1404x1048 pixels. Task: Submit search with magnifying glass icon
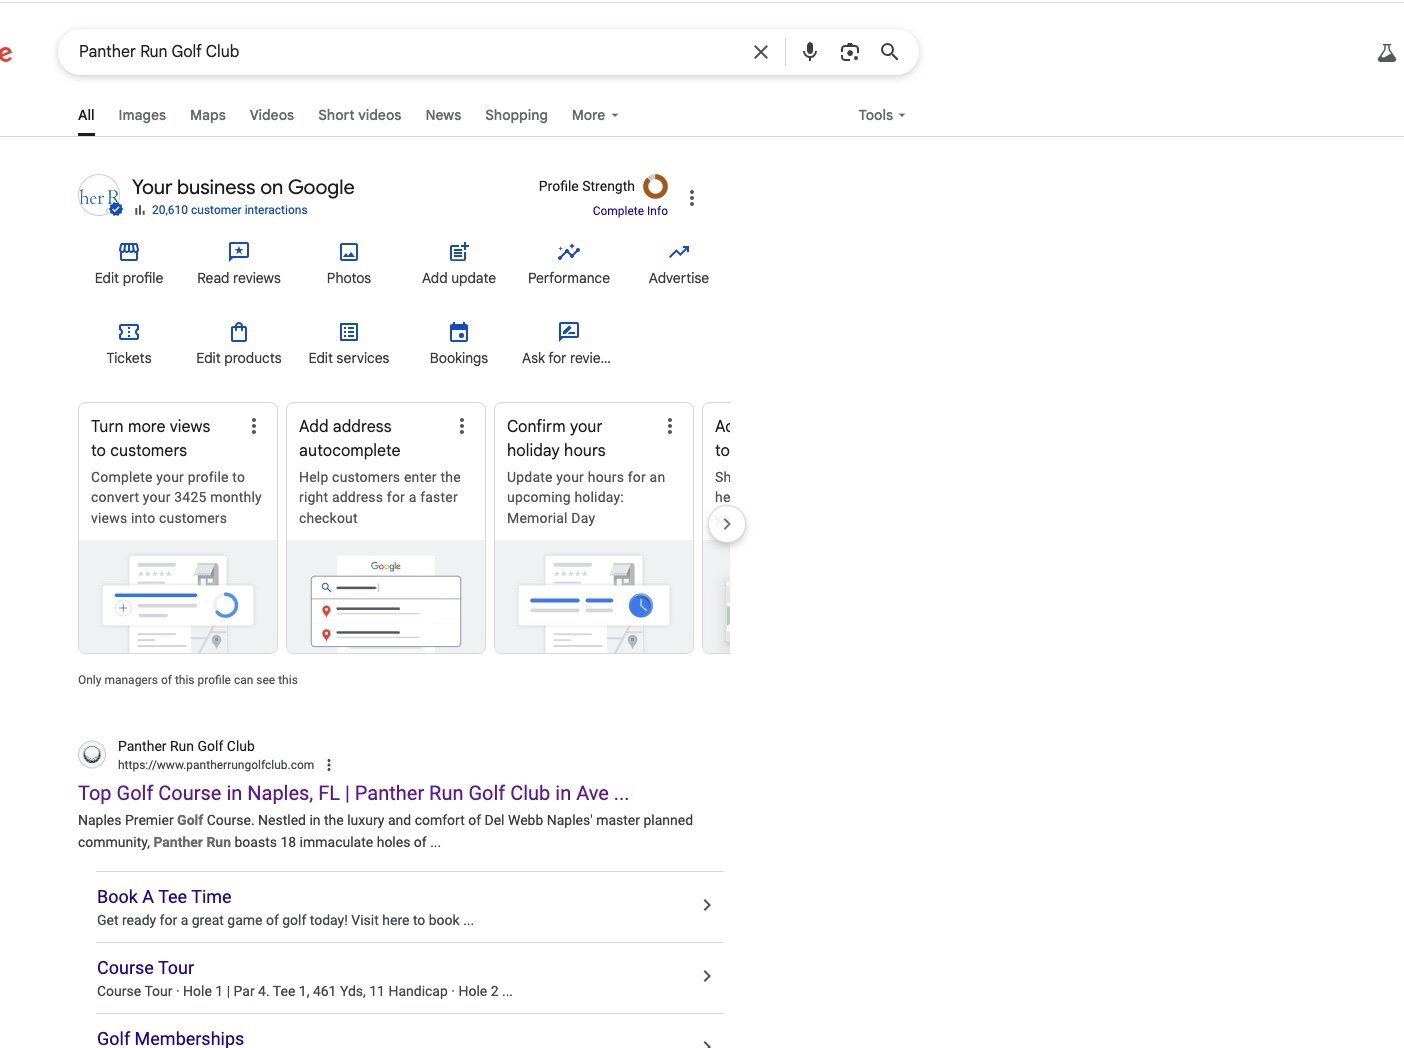[x=889, y=52]
